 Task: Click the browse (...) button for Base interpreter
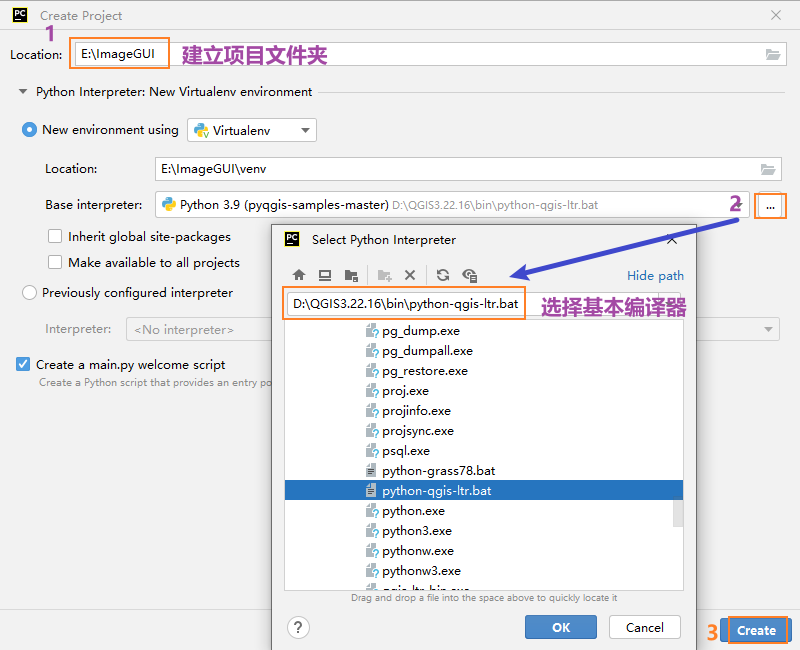tap(770, 206)
